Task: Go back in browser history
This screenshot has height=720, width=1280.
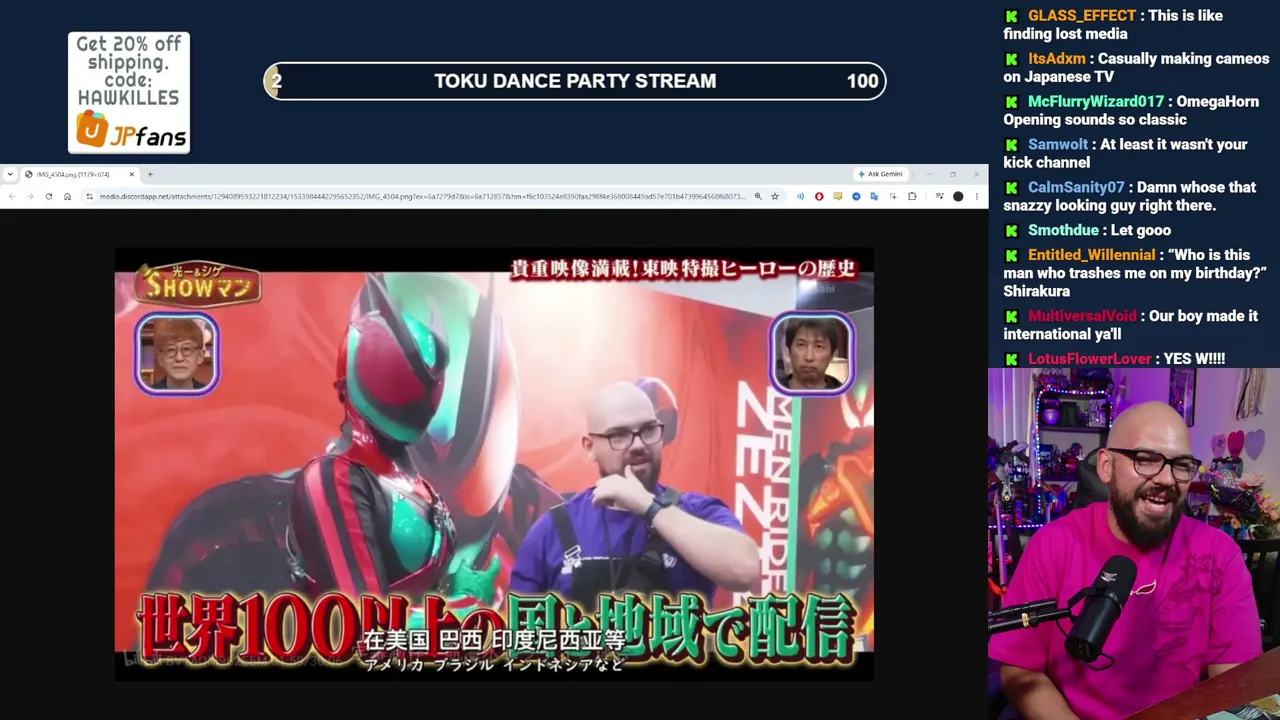Action: [11, 197]
